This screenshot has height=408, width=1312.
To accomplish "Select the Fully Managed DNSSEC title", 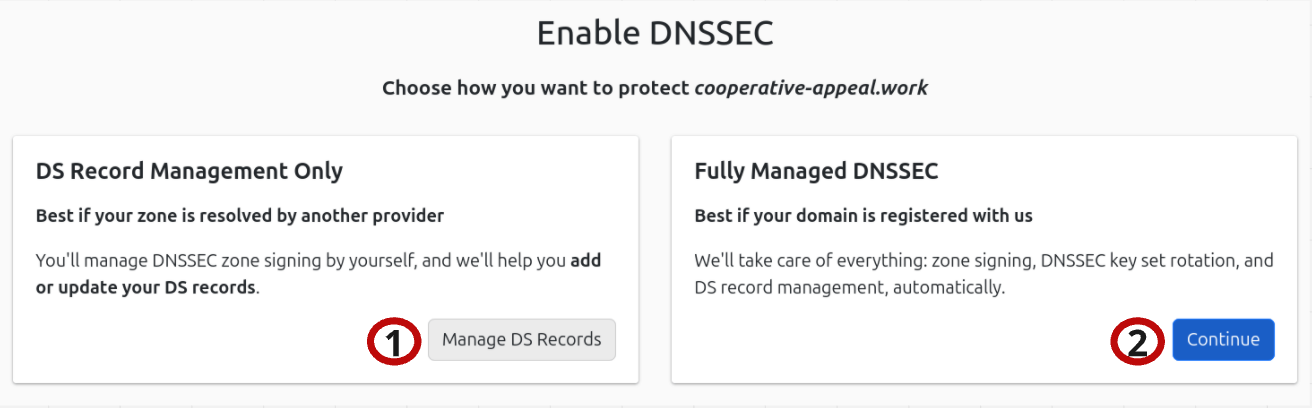I will pos(816,171).
